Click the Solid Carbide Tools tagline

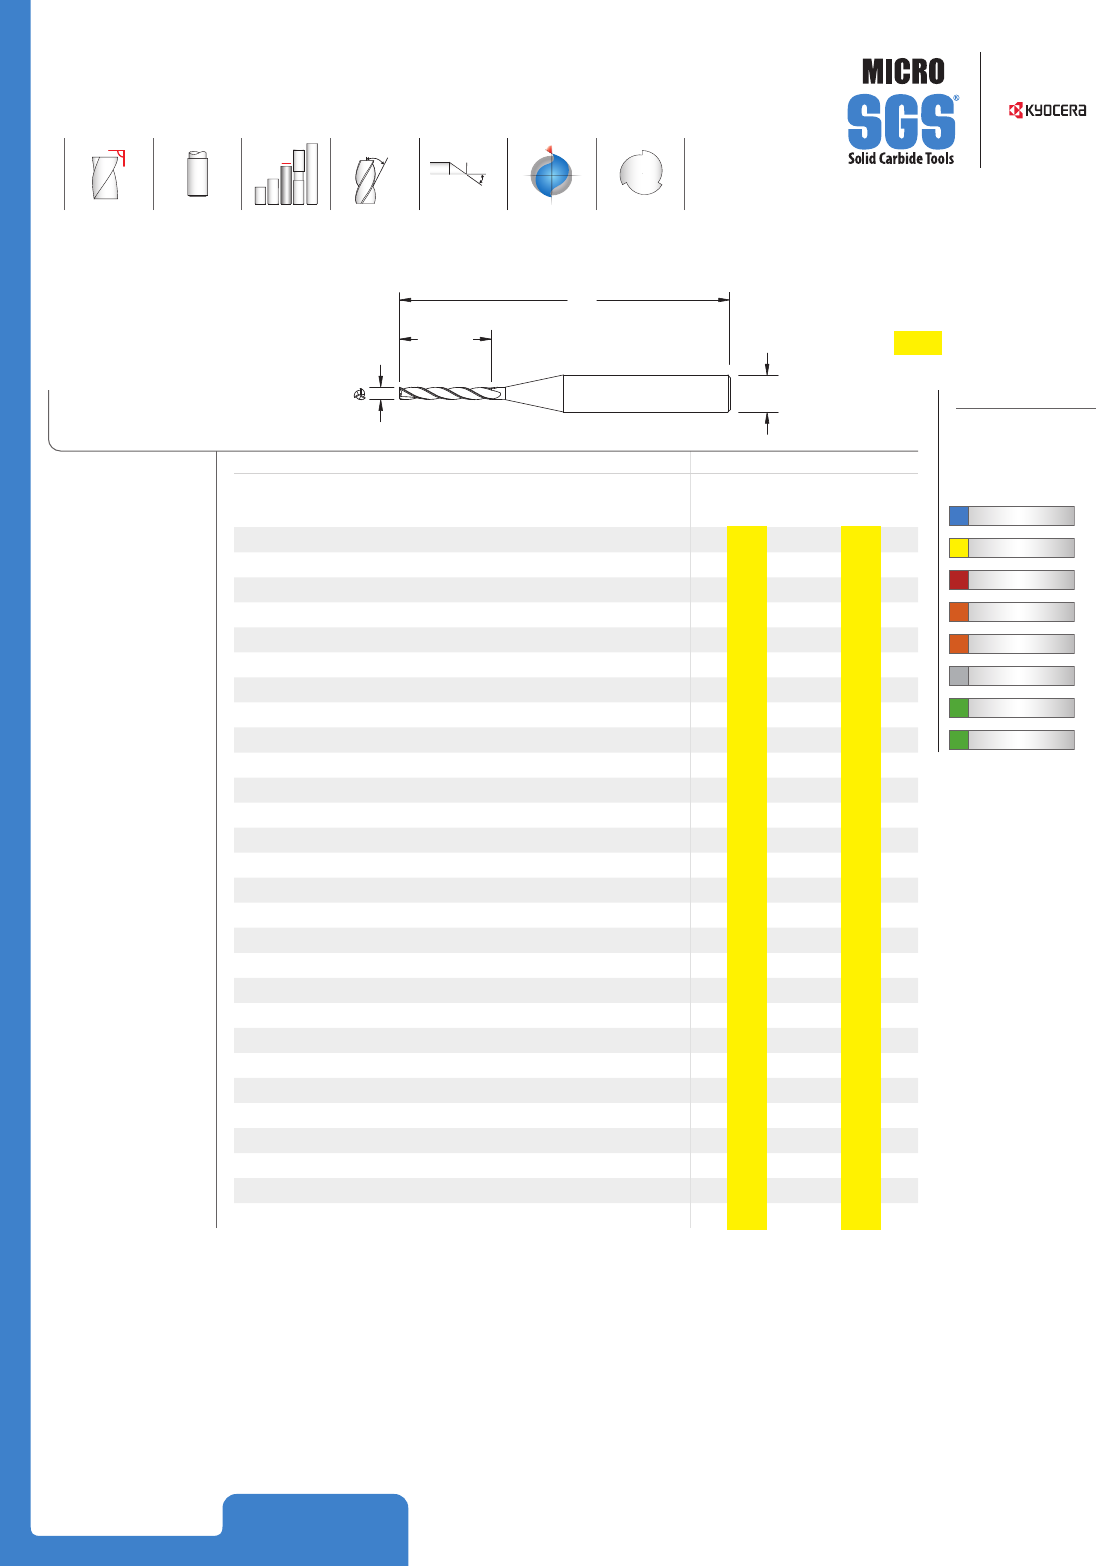(x=901, y=158)
